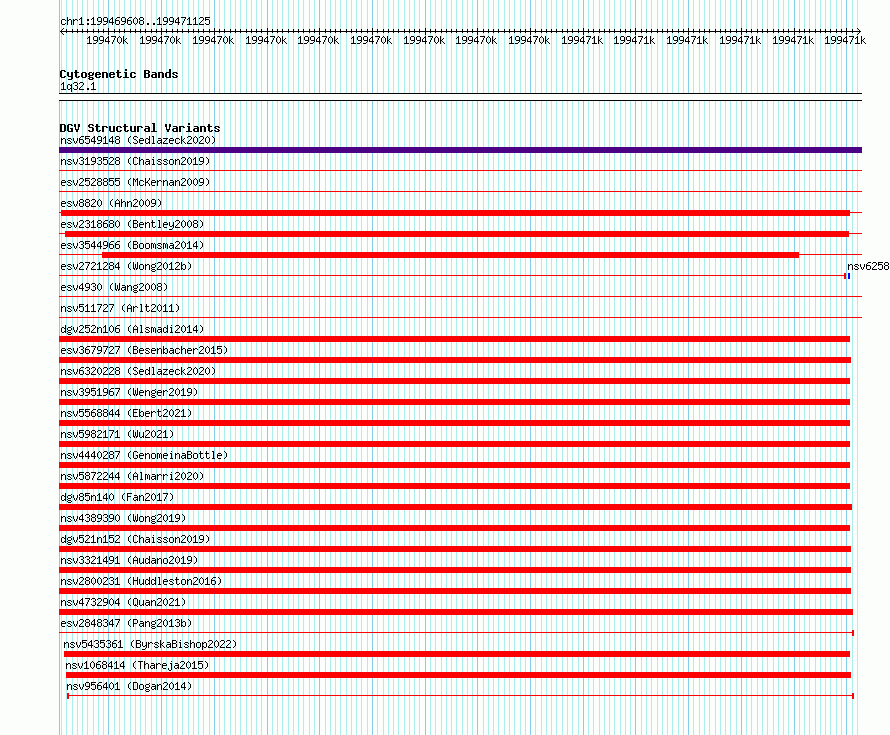Click the esv2528855 (McKernan2009) label
The image size is (890, 735).
coord(135,182)
